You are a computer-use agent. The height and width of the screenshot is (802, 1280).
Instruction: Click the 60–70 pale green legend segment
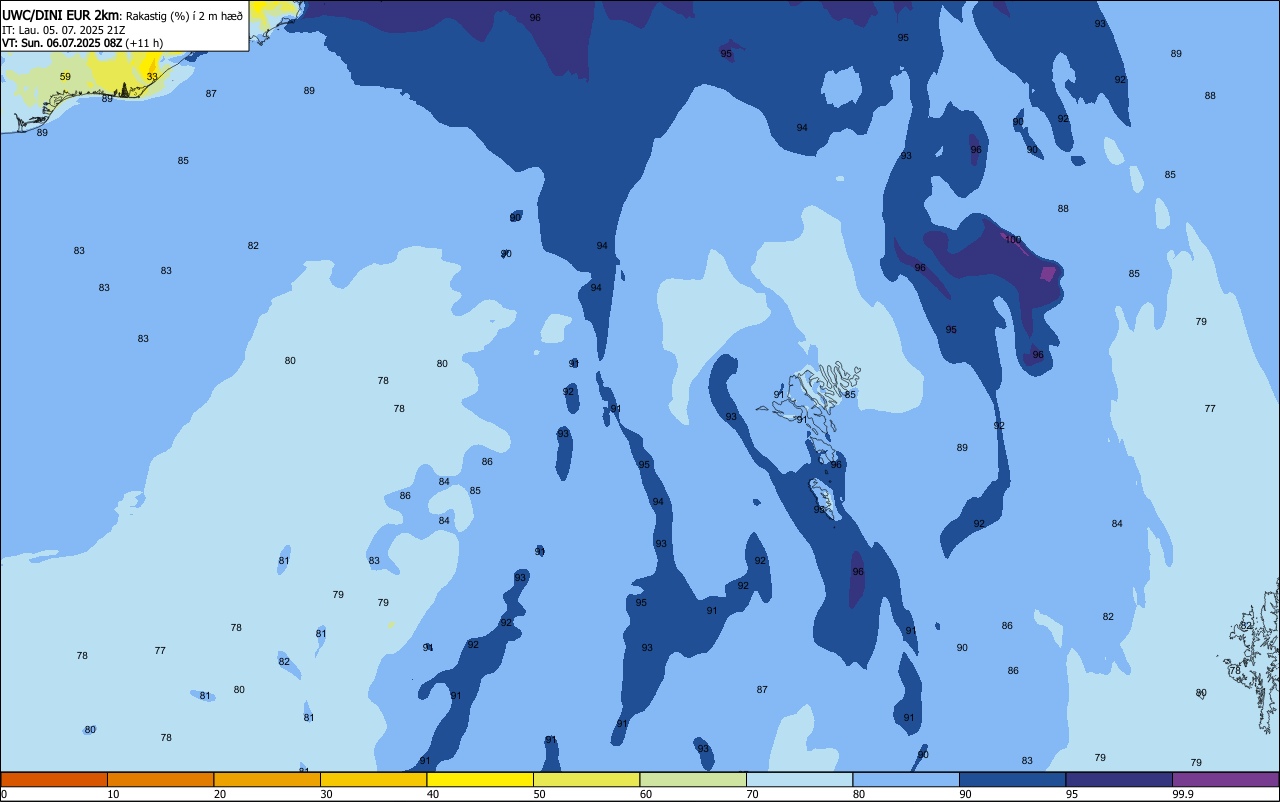[x=693, y=779]
